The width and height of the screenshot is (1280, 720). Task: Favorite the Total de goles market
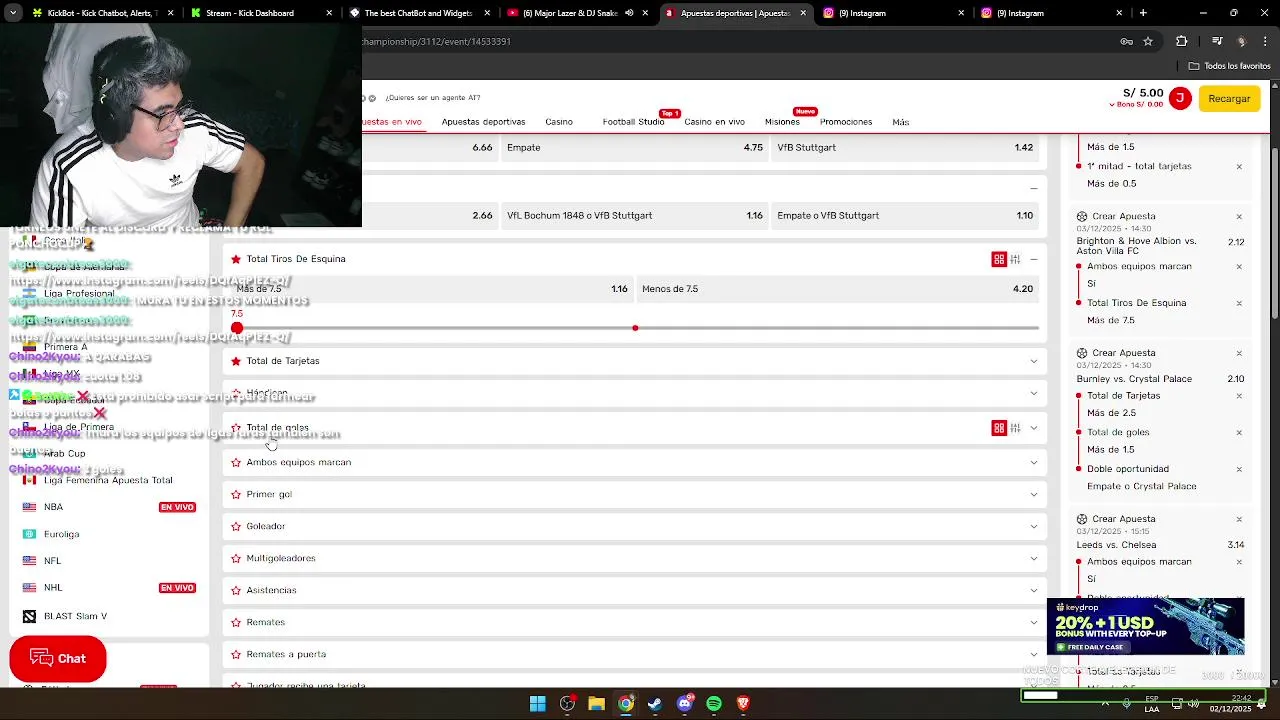[236, 428]
